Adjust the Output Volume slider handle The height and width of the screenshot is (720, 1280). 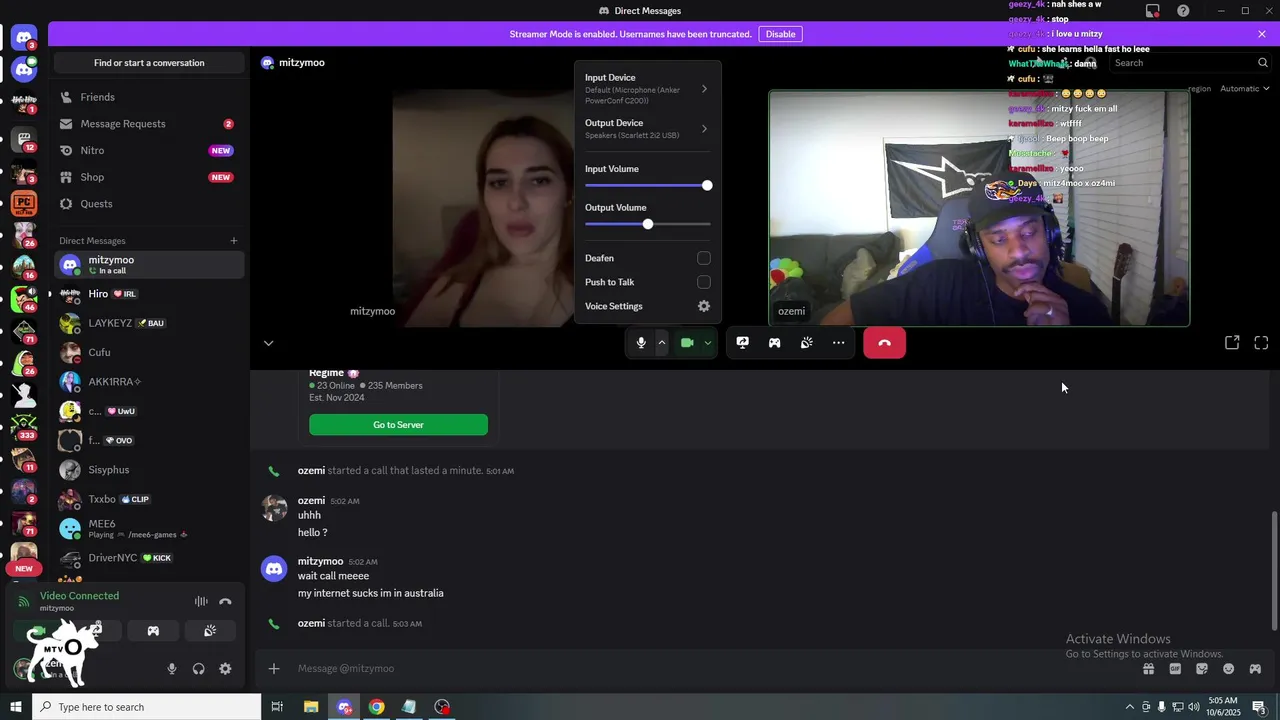coord(648,224)
